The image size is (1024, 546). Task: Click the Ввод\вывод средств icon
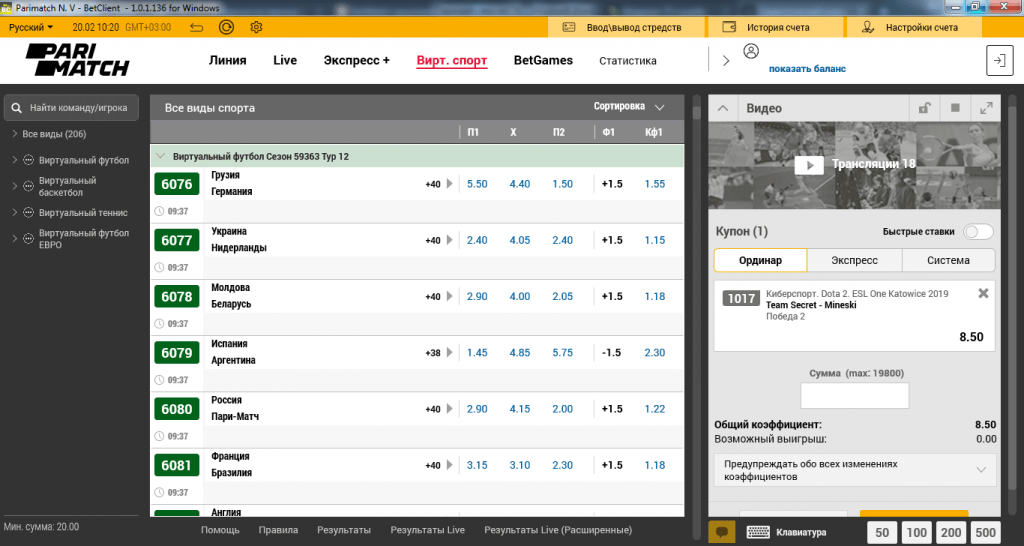coord(569,27)
